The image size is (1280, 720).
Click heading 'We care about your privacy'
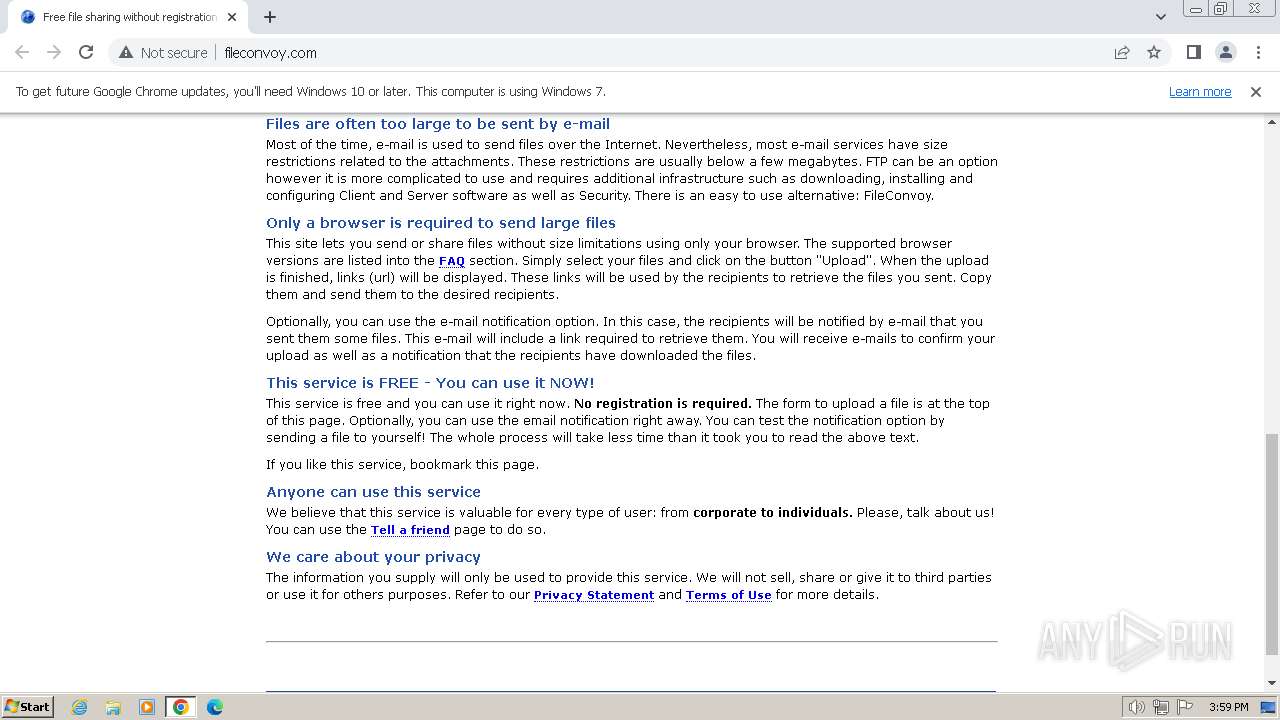pyautogui.click(x=373, y=557)
